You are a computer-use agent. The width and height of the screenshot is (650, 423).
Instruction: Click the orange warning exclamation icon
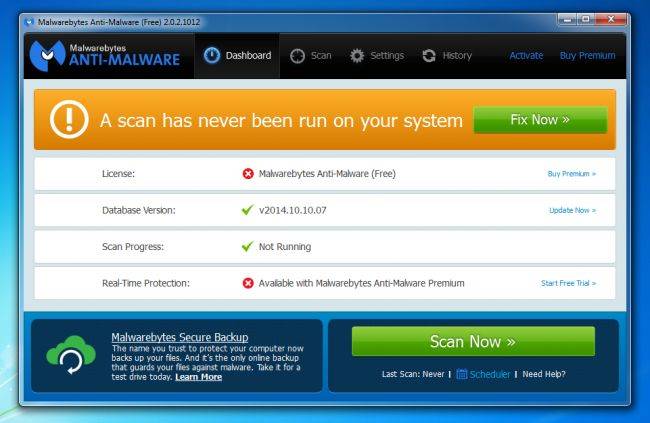[69, 119]
